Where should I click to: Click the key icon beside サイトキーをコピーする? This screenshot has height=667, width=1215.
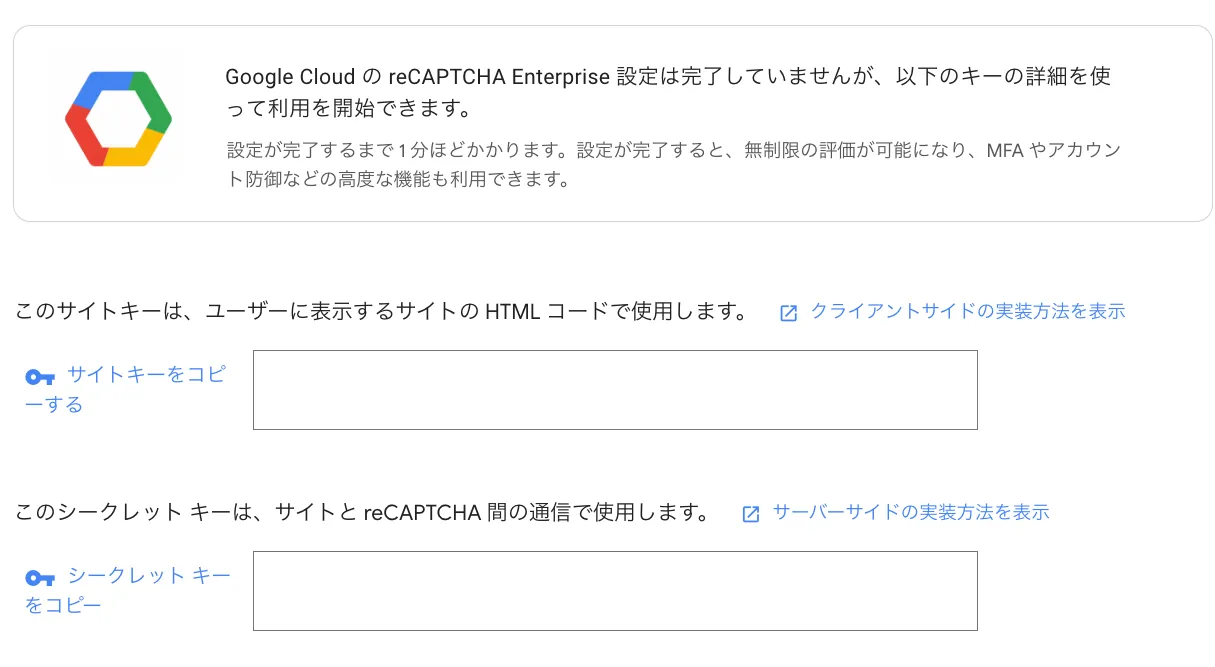point(40,377)
